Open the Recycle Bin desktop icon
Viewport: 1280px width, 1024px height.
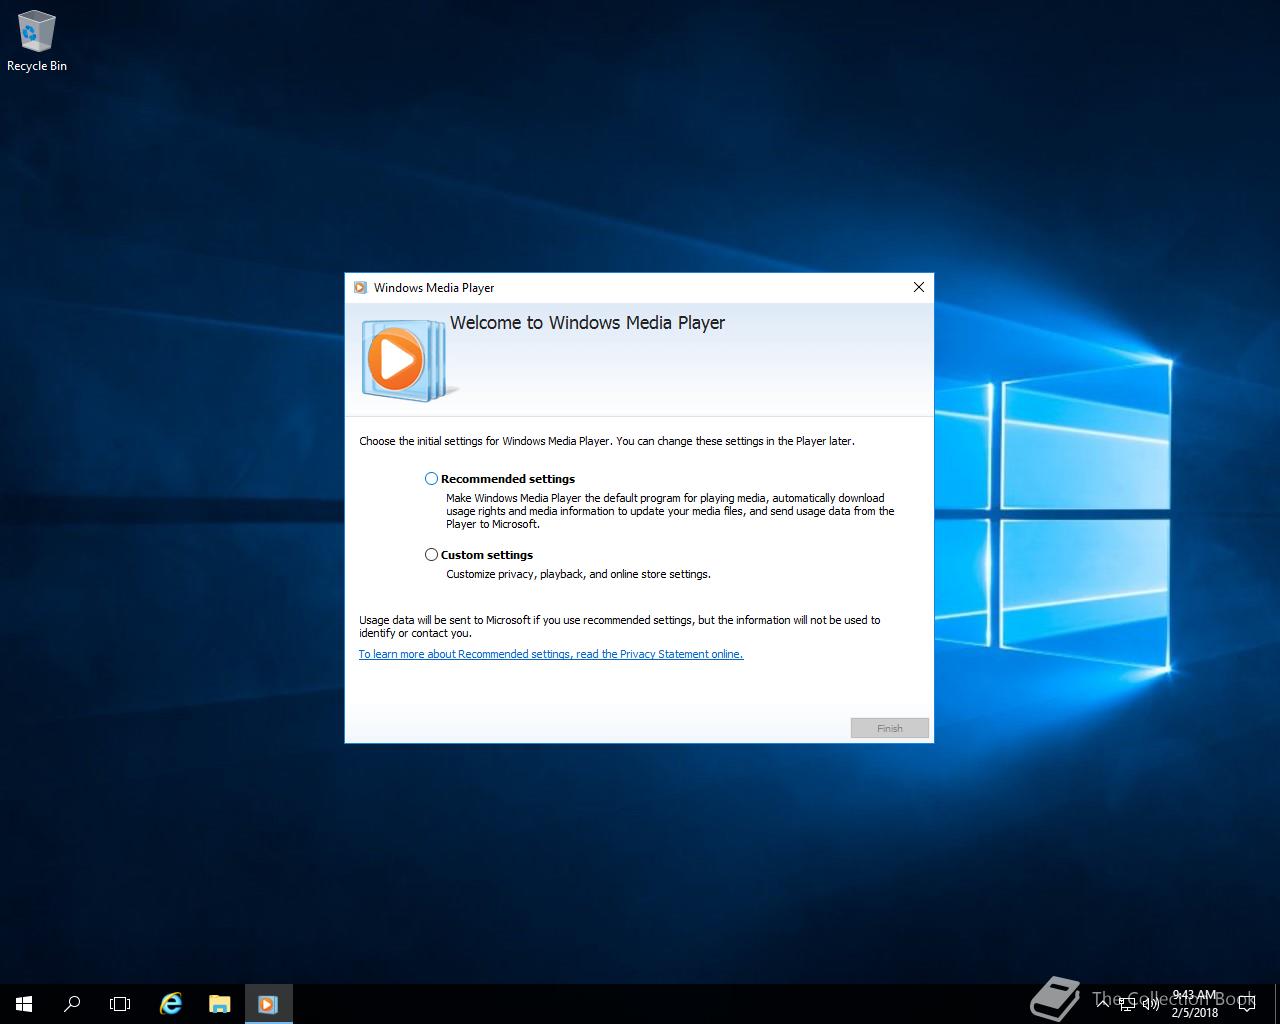tap(37, 42)
